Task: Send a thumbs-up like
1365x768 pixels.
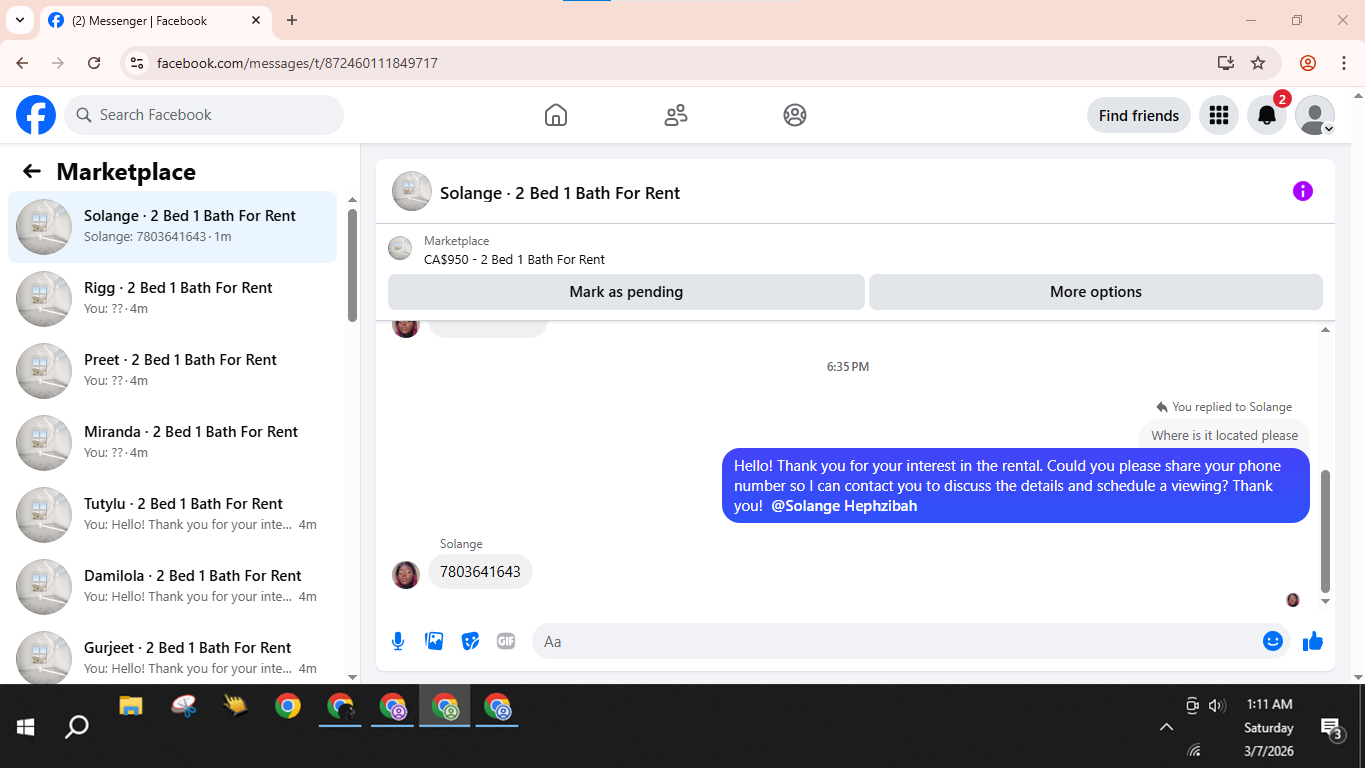Action: point(1312,641)
